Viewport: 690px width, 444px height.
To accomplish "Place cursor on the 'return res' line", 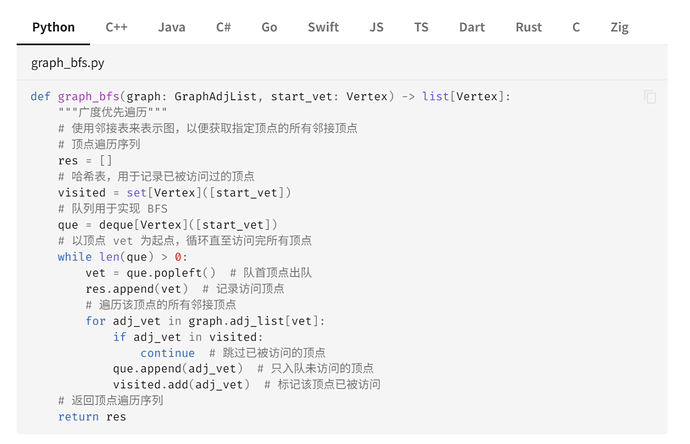I will (x=92, y=417).
